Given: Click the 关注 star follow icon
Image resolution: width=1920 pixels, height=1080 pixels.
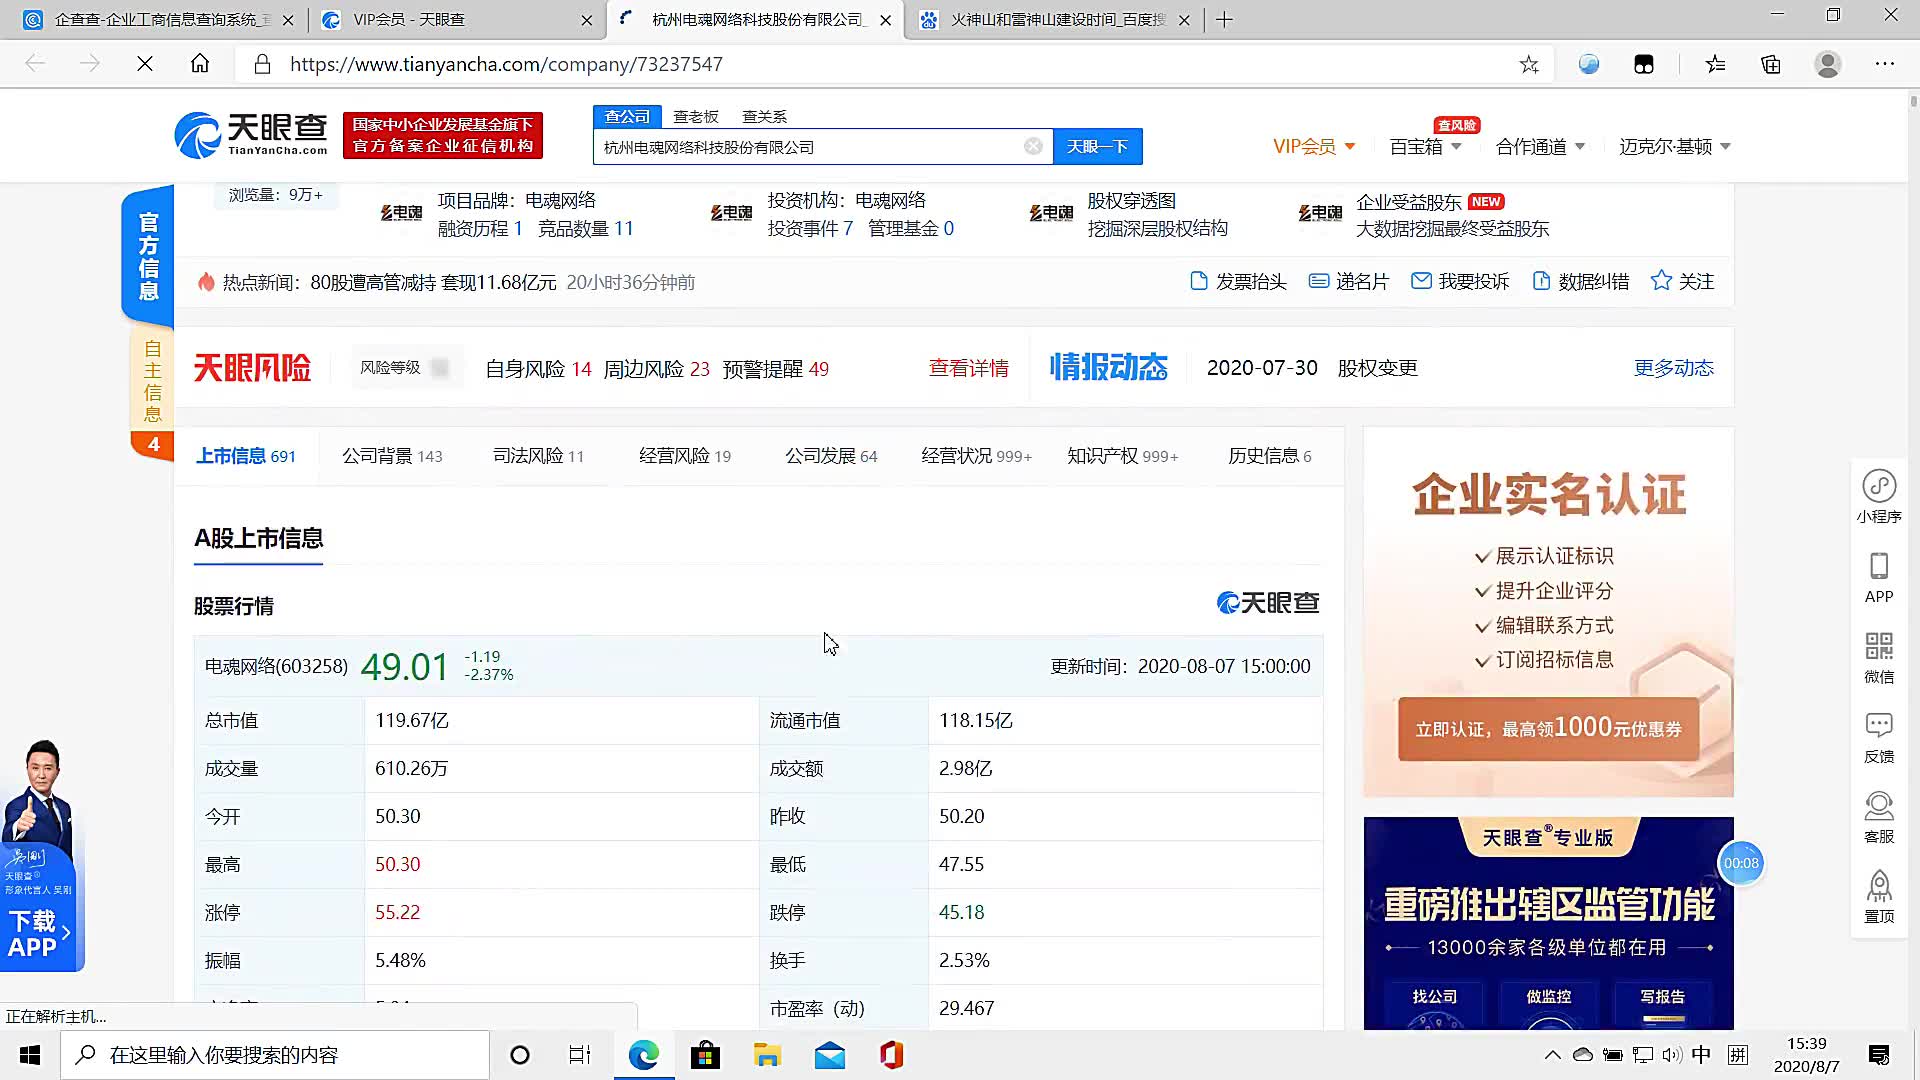Looking at the screenshot, I should tap(1682, 282).
